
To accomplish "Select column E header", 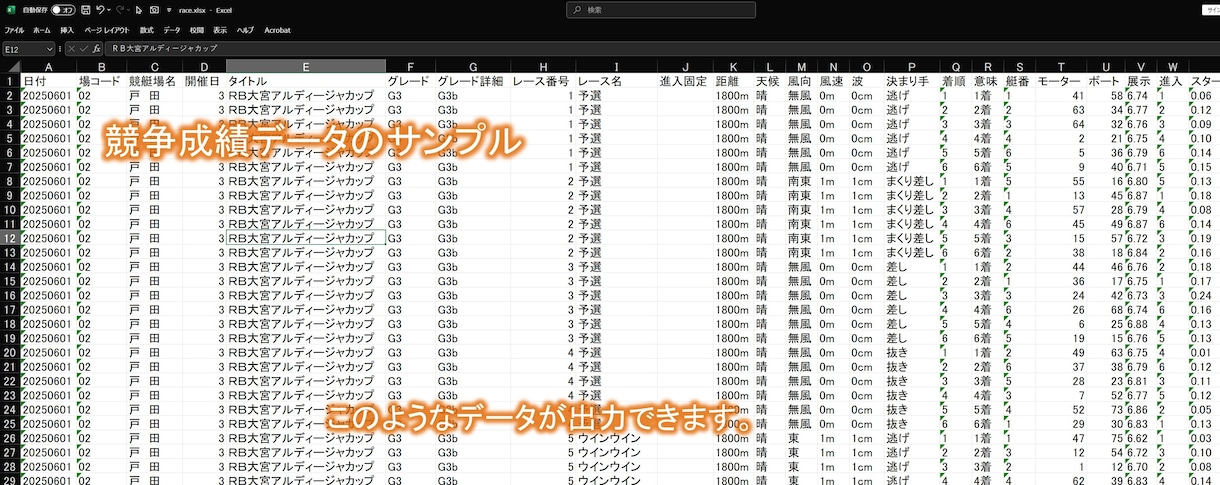I will point(305,66).
